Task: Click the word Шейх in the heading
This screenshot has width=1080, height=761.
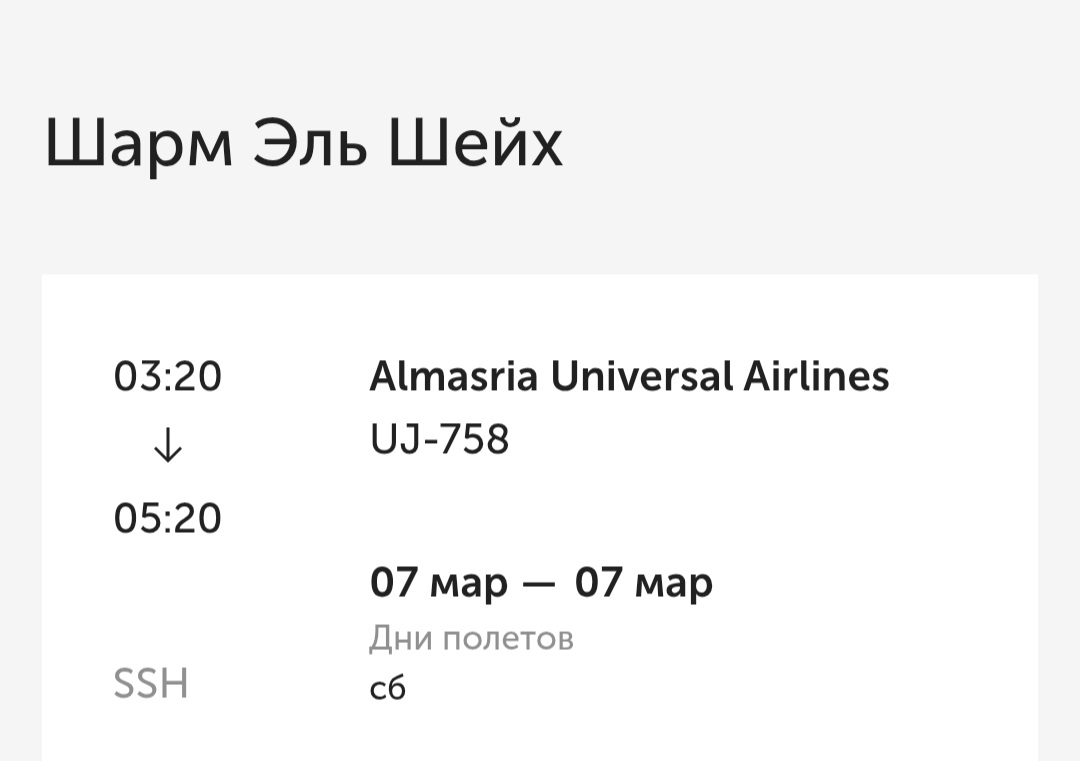Action: click(x=475, y=144)
